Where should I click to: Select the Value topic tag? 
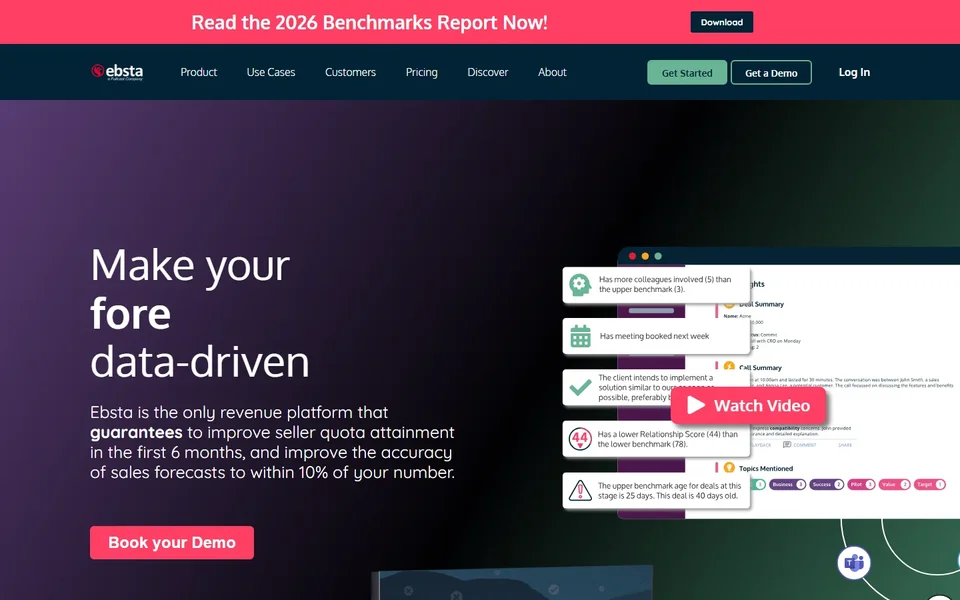[x=894, y=484]
